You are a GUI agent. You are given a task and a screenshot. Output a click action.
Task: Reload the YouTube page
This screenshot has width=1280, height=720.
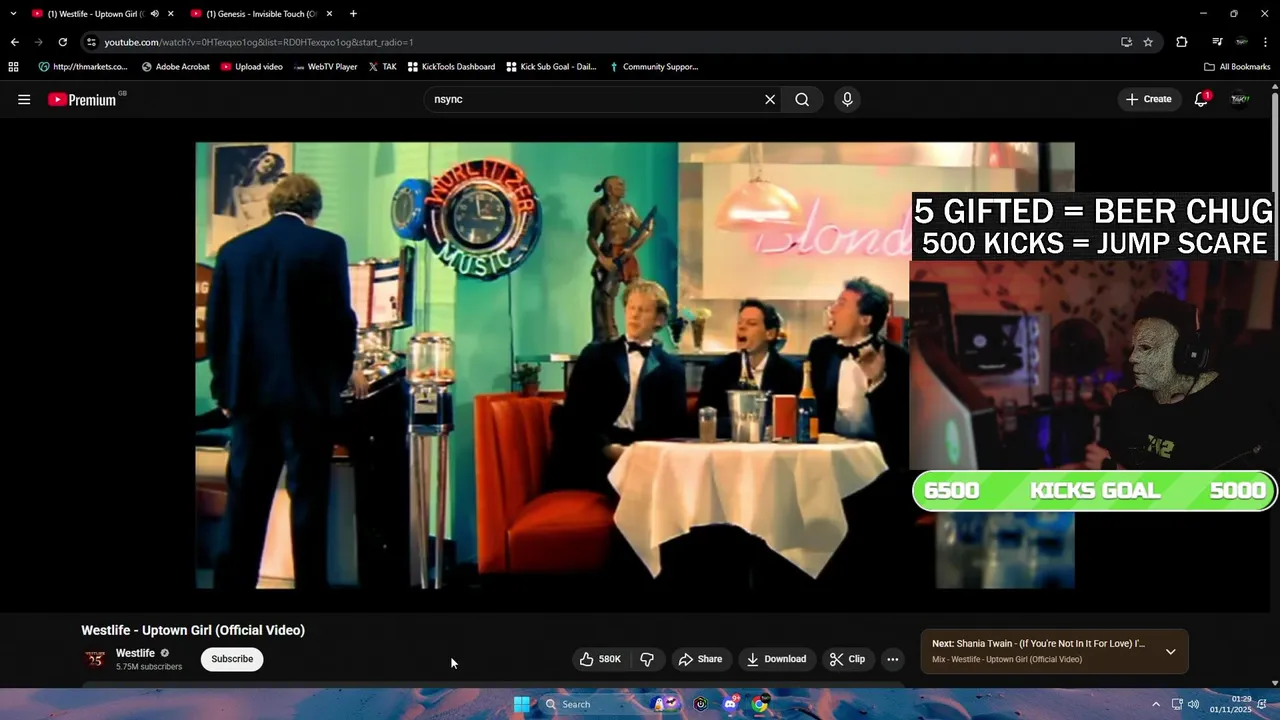pos(62,42)
